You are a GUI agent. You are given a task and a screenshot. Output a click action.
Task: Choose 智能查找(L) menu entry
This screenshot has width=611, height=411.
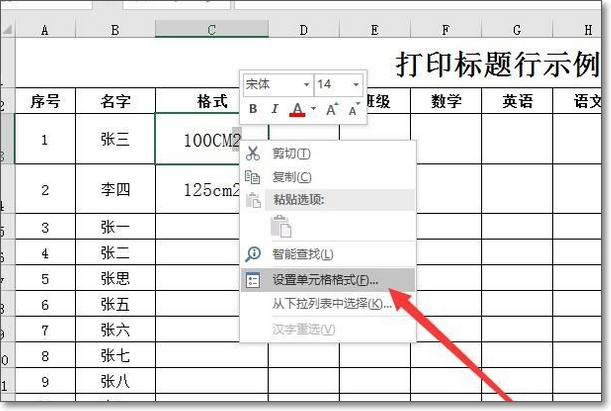click(x=303, y=254)
